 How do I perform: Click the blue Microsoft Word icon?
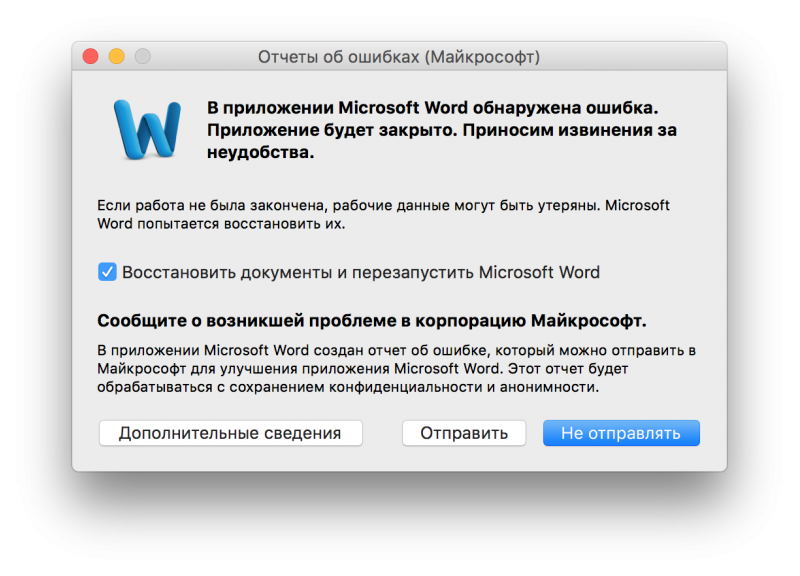pos(147,130)
